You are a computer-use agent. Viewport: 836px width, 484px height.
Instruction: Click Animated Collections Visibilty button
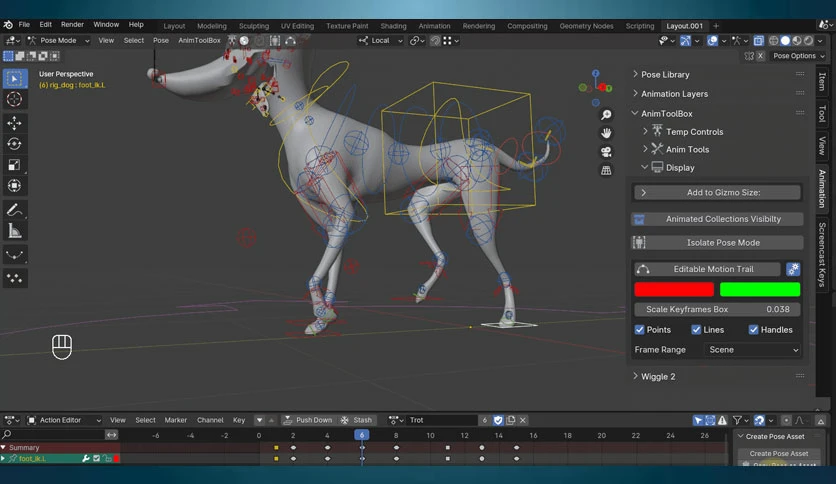pos(717,219)
